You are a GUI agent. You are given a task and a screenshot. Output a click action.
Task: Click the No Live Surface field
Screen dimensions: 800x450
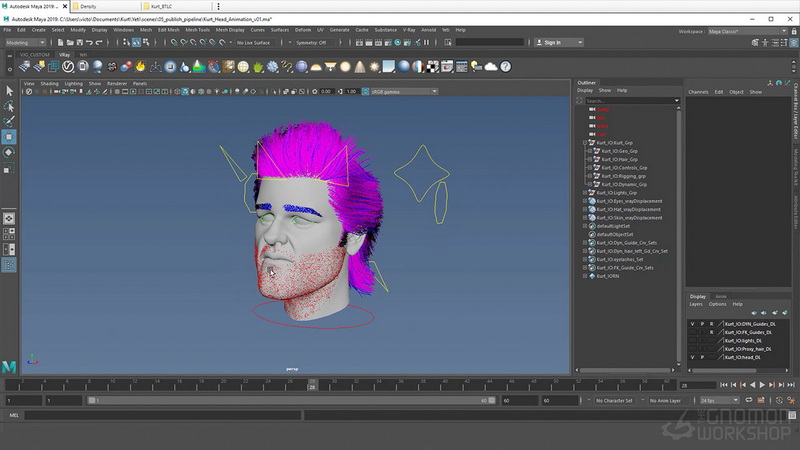point(257,42)
